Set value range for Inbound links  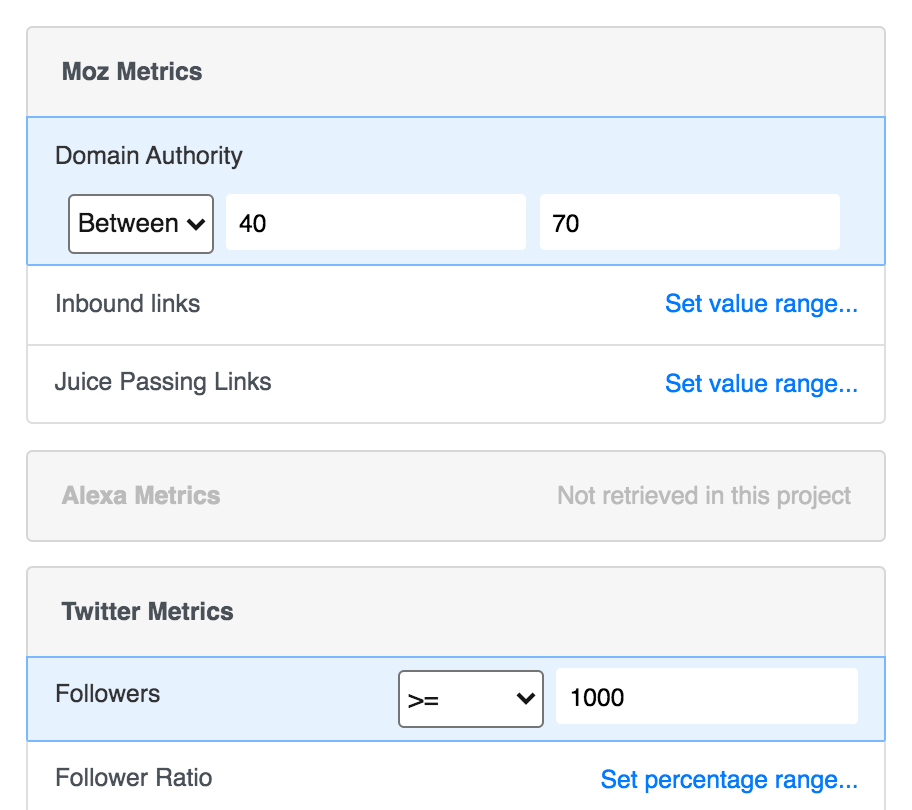[761, 304]
